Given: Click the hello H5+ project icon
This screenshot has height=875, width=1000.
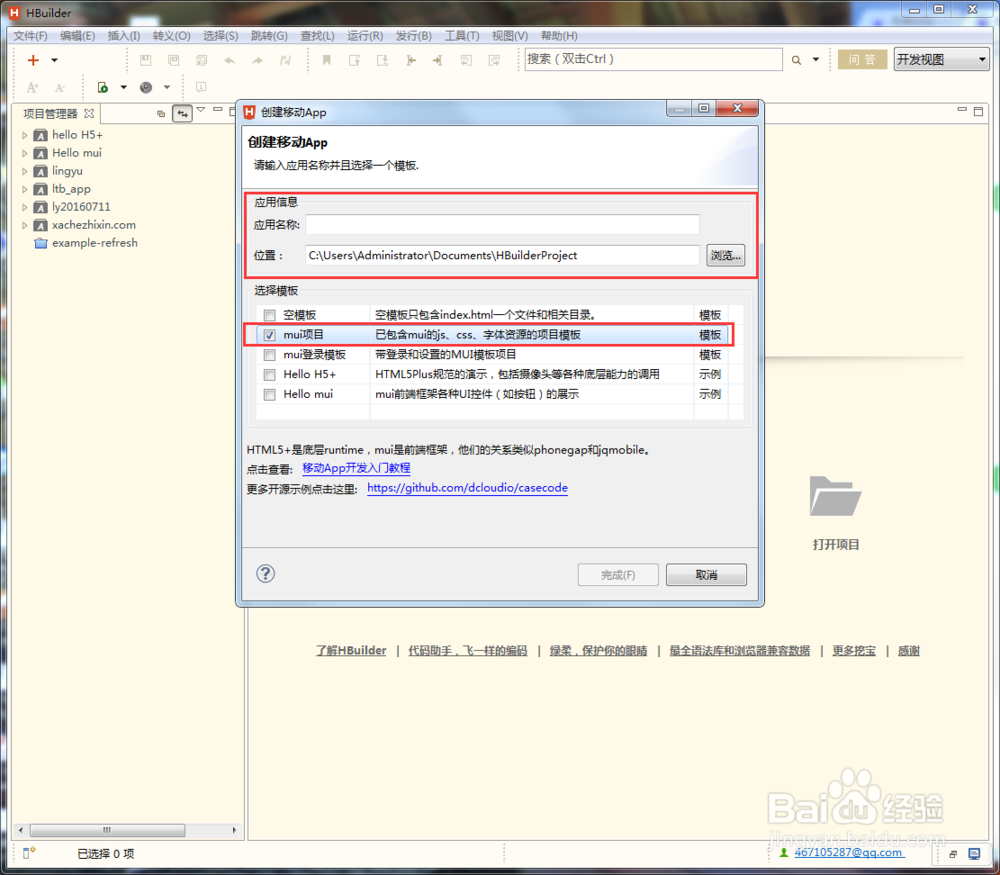Looking at the screenshot, I should point(41,135).
